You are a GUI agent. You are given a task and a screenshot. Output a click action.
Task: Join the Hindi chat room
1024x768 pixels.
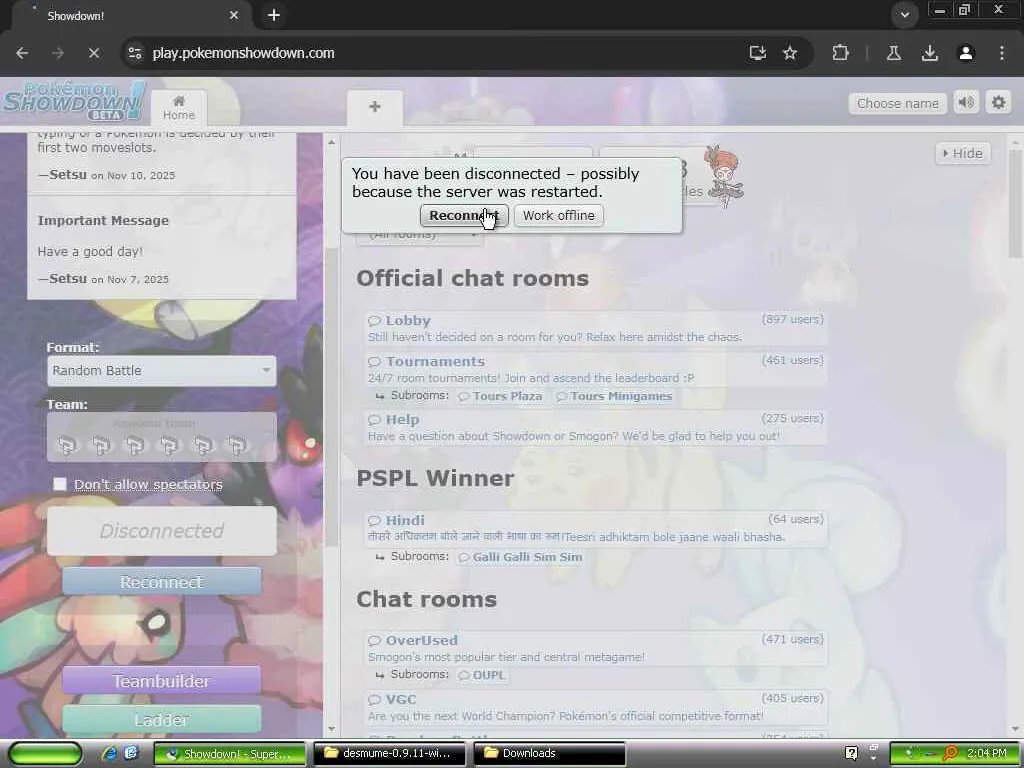[x=595, y=528]
